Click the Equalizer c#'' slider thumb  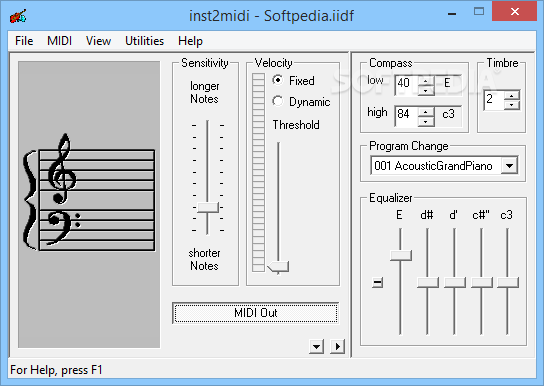pyautogui.click(x=482, y=282)
